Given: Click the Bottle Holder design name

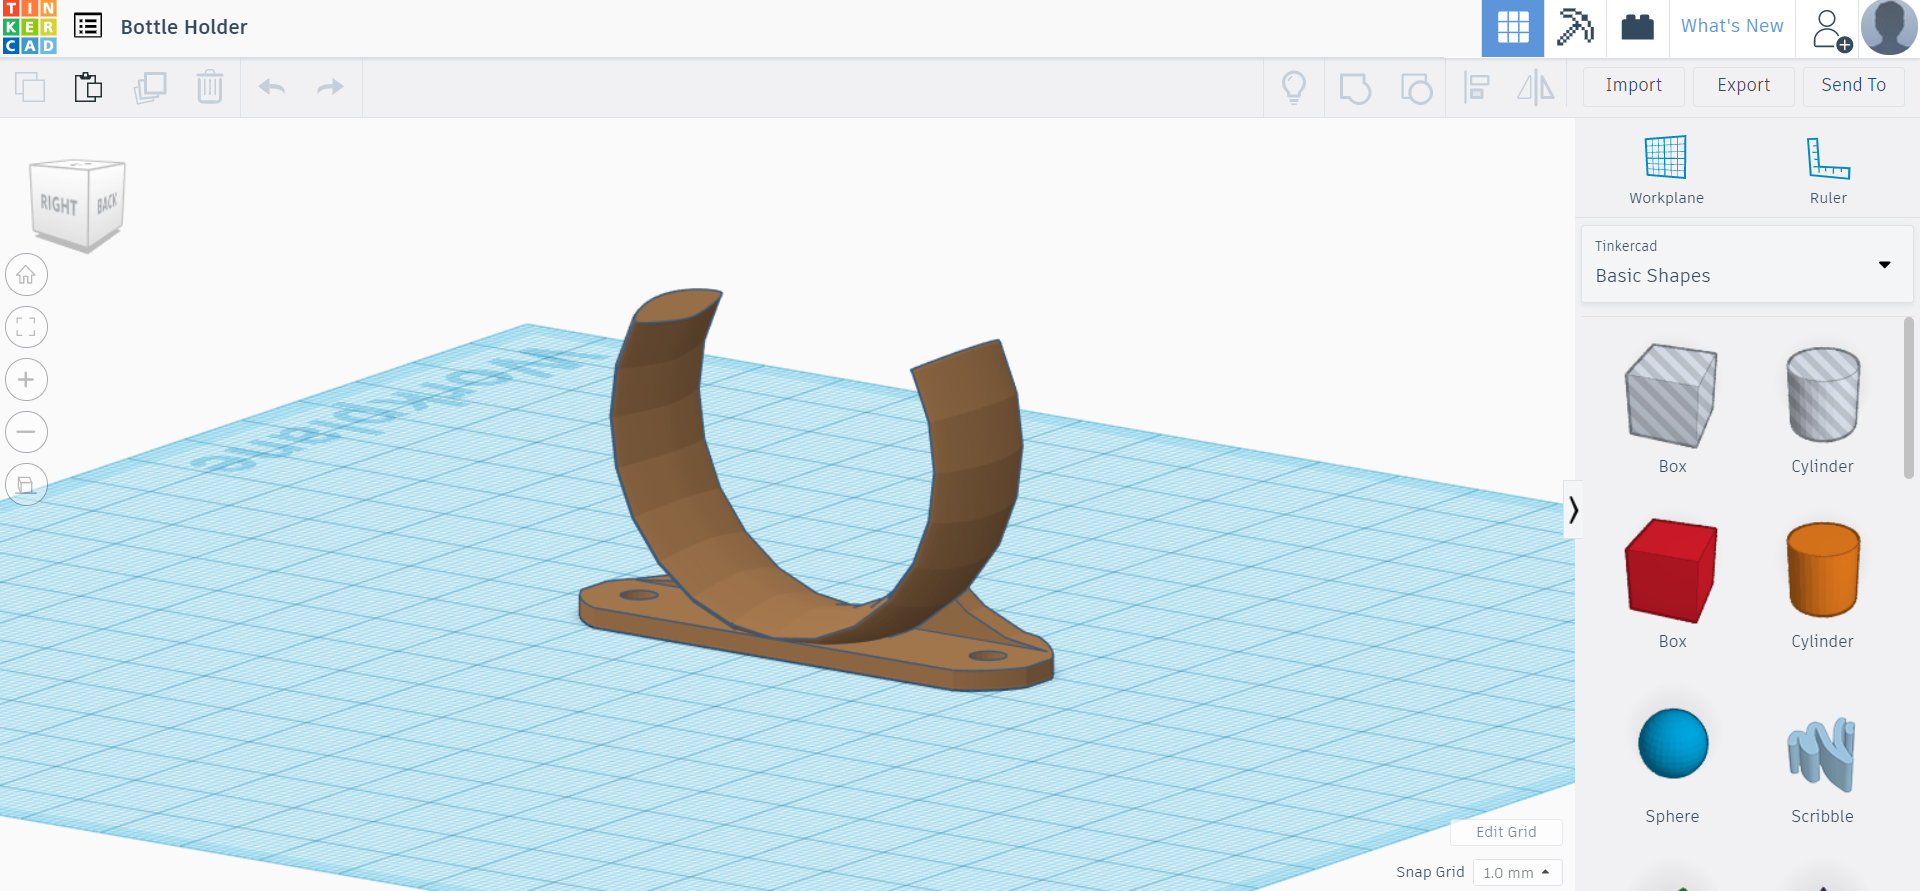Looking at the screenshot, I should (184, 27).
